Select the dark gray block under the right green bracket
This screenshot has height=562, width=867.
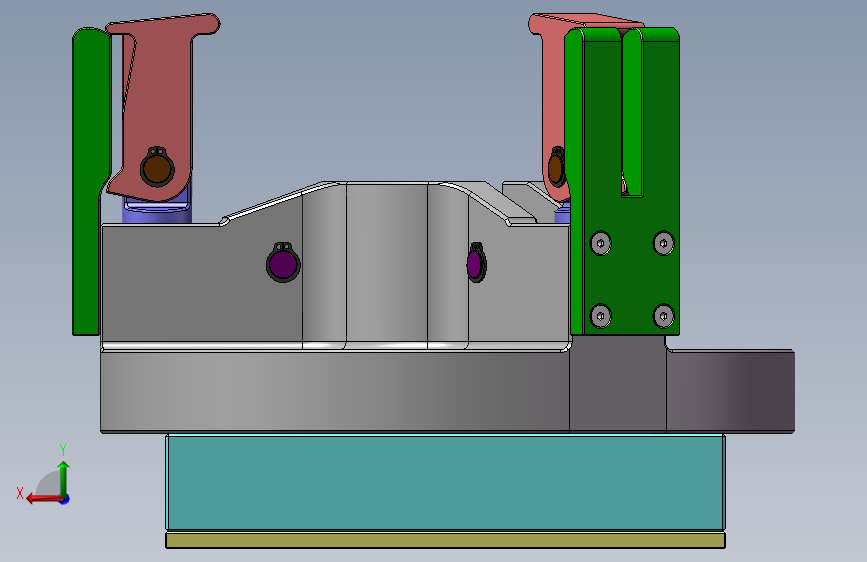(x=618, y=384)
